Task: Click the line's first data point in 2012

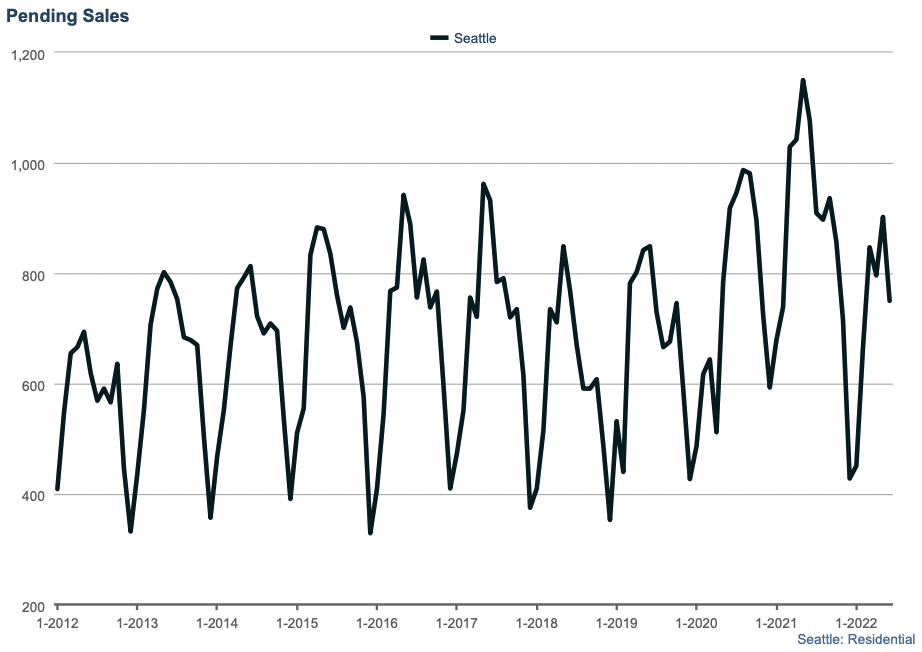Action: tap(58, 489)
